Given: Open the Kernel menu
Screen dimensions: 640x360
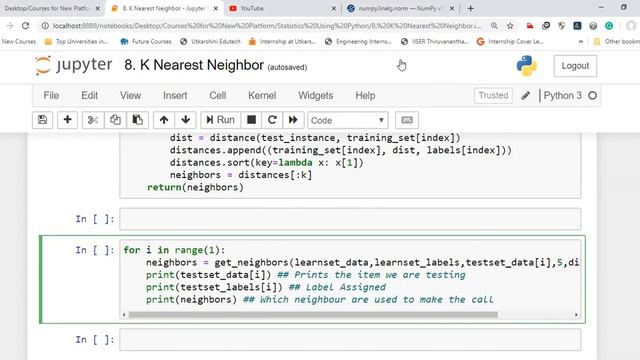Looking at the screenshot, I should click(262, 96).
